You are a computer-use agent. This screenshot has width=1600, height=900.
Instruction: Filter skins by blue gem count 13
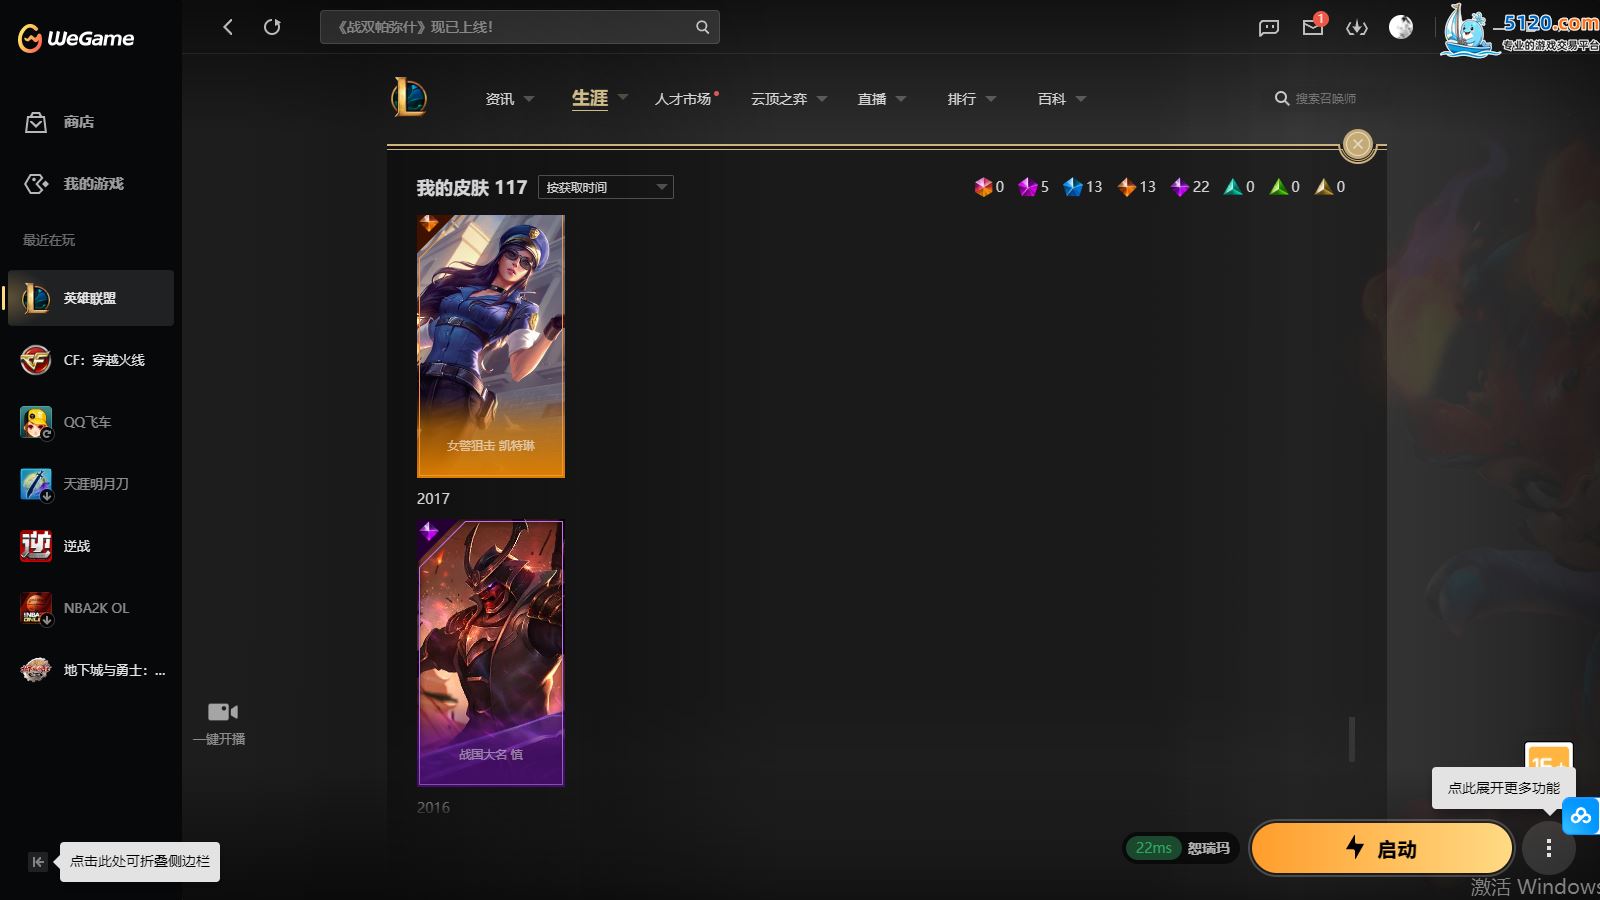[x=1083, y=187]
